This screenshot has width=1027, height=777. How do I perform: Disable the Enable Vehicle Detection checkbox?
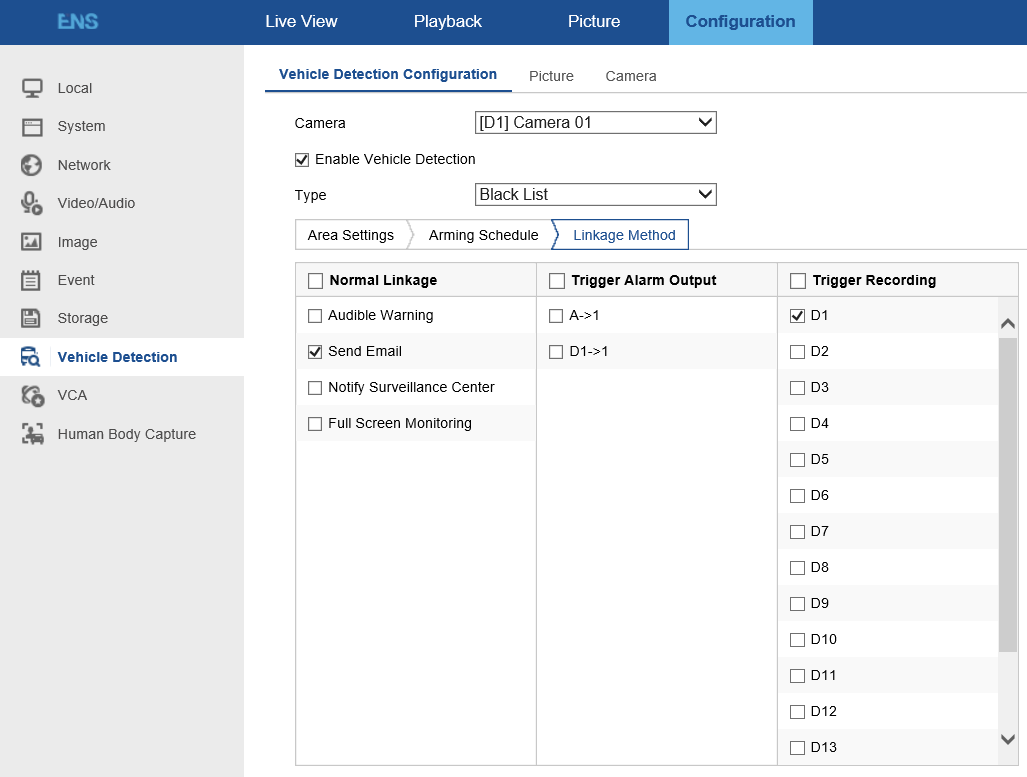click(x=302, y=160)
